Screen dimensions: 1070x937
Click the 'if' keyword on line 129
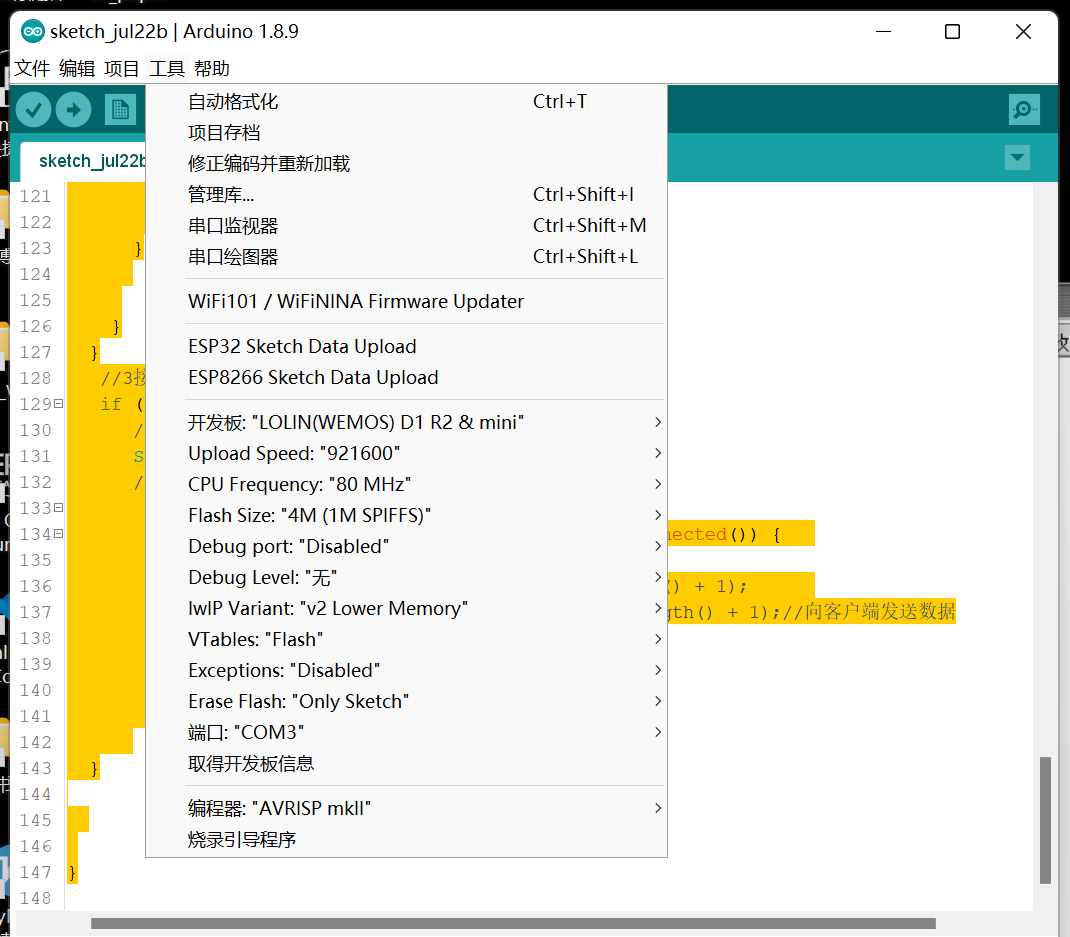click(111, 404)
